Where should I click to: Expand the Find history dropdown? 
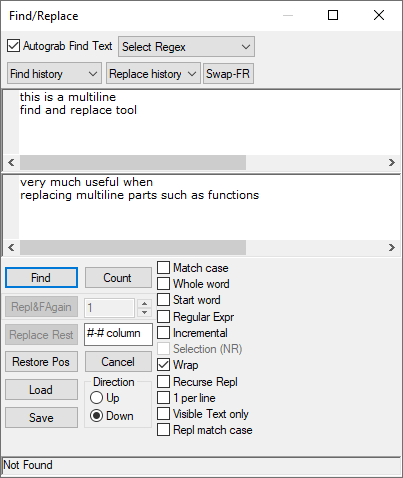pos(54,74)
